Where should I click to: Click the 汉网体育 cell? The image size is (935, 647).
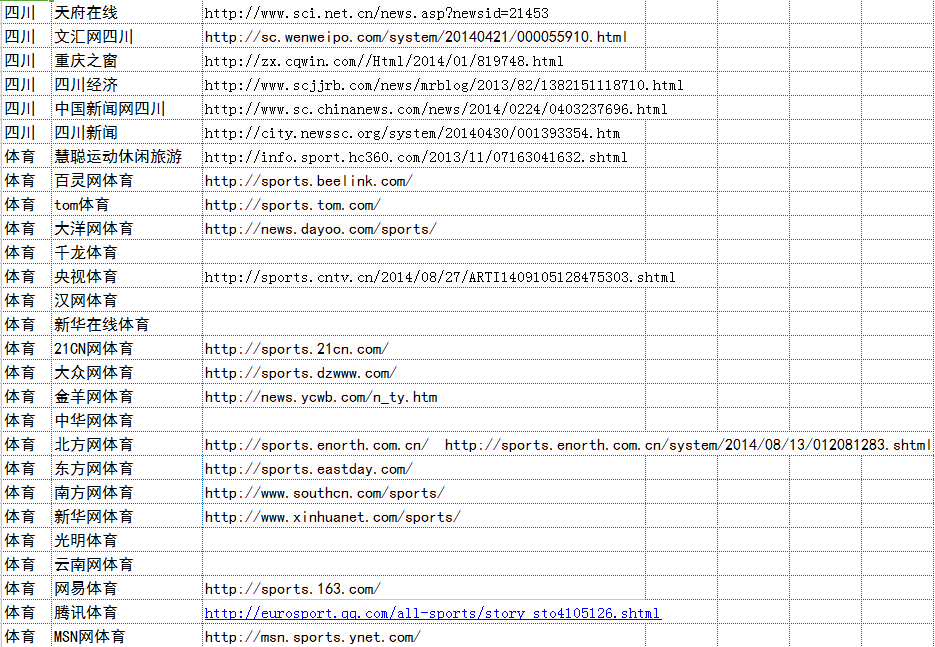[x=126, y=300]
